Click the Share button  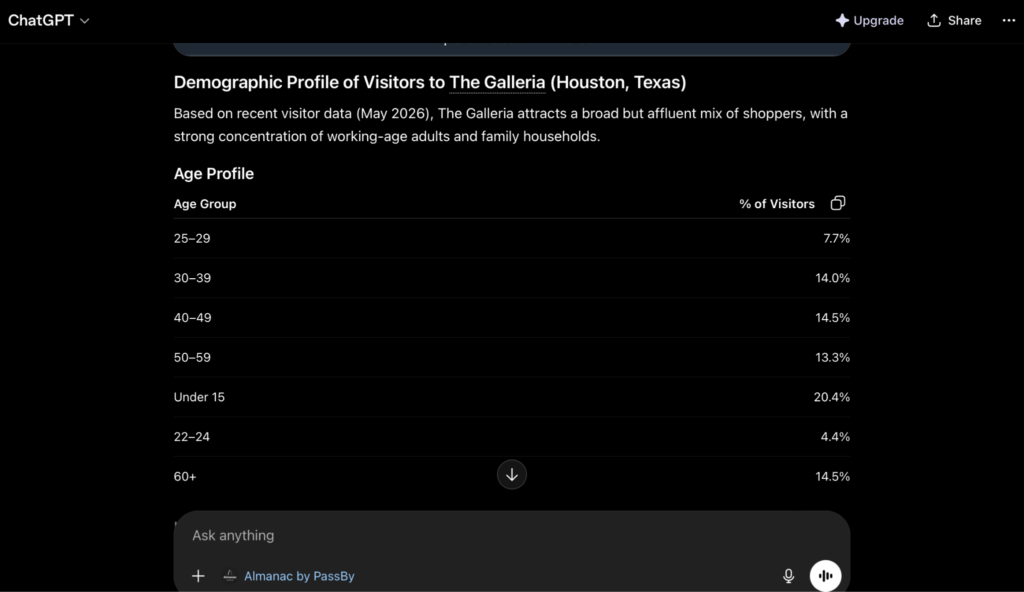pos(954,20)
